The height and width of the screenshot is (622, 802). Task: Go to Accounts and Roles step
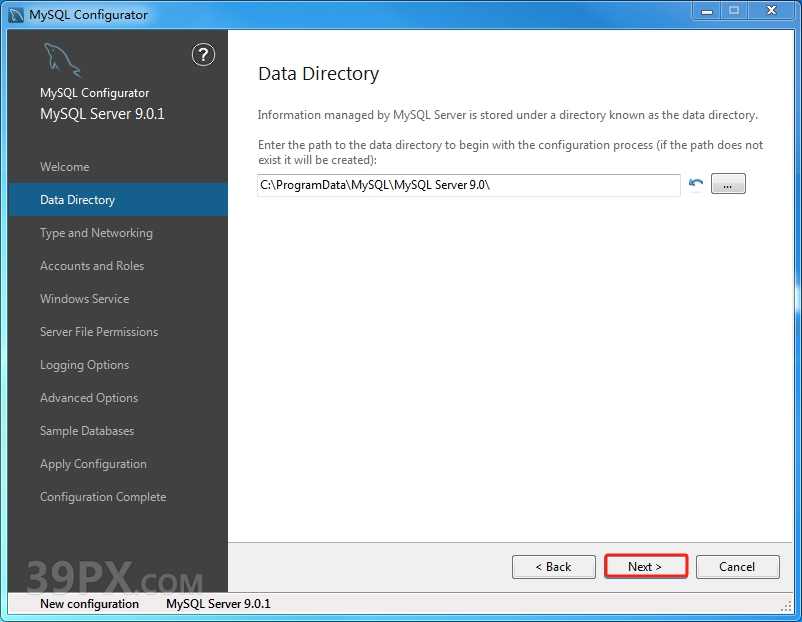tap(92, 266)
